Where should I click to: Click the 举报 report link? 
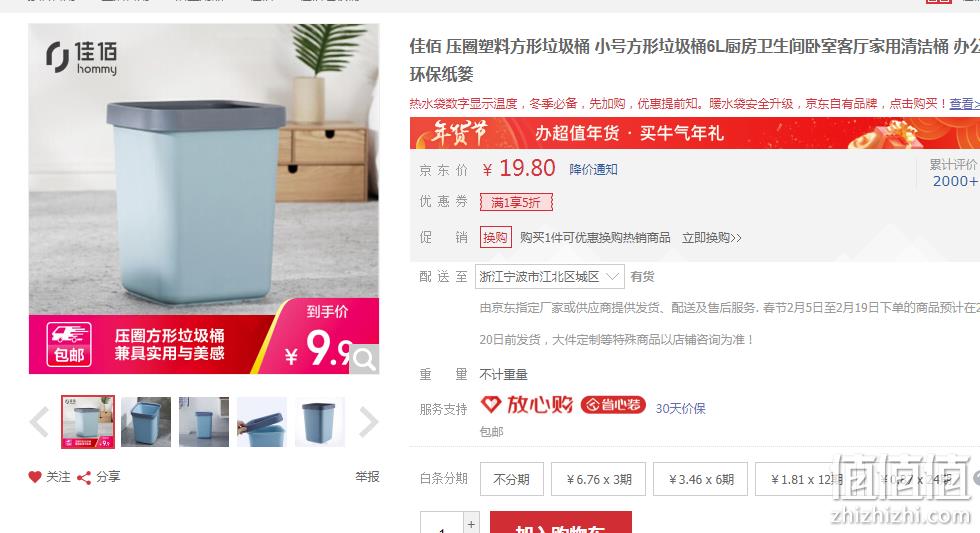point(368,477)
